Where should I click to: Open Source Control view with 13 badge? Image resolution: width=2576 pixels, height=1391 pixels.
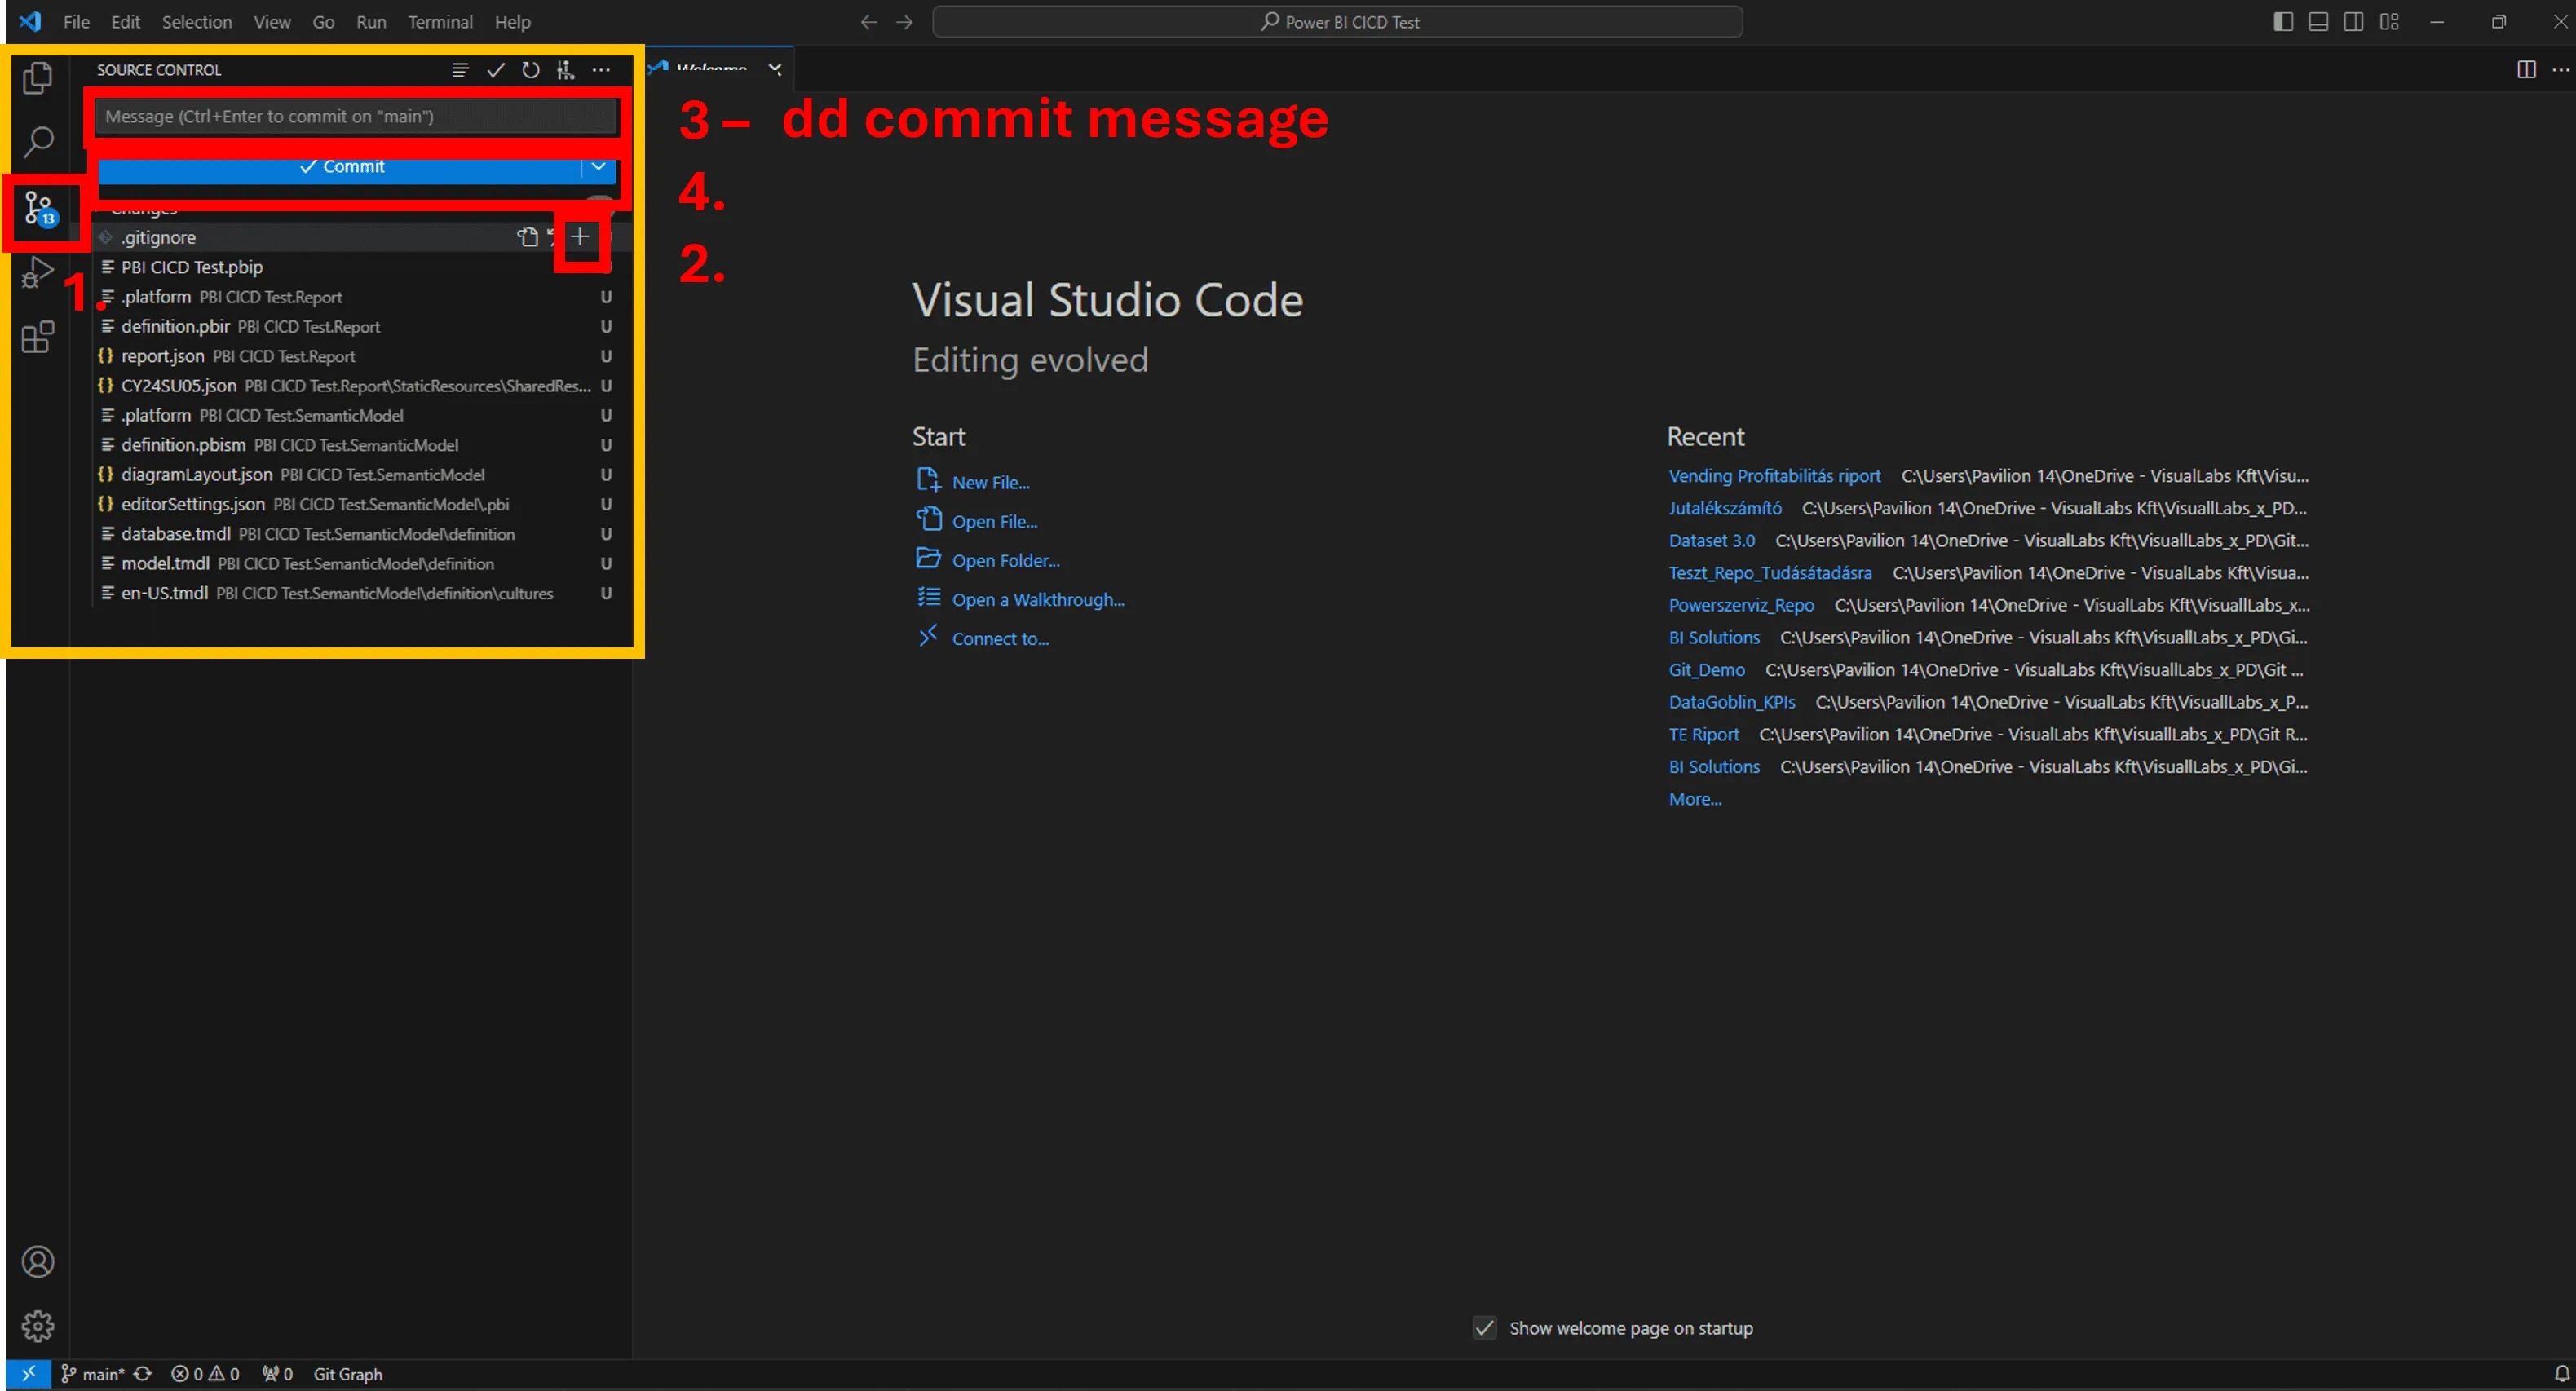40,209
